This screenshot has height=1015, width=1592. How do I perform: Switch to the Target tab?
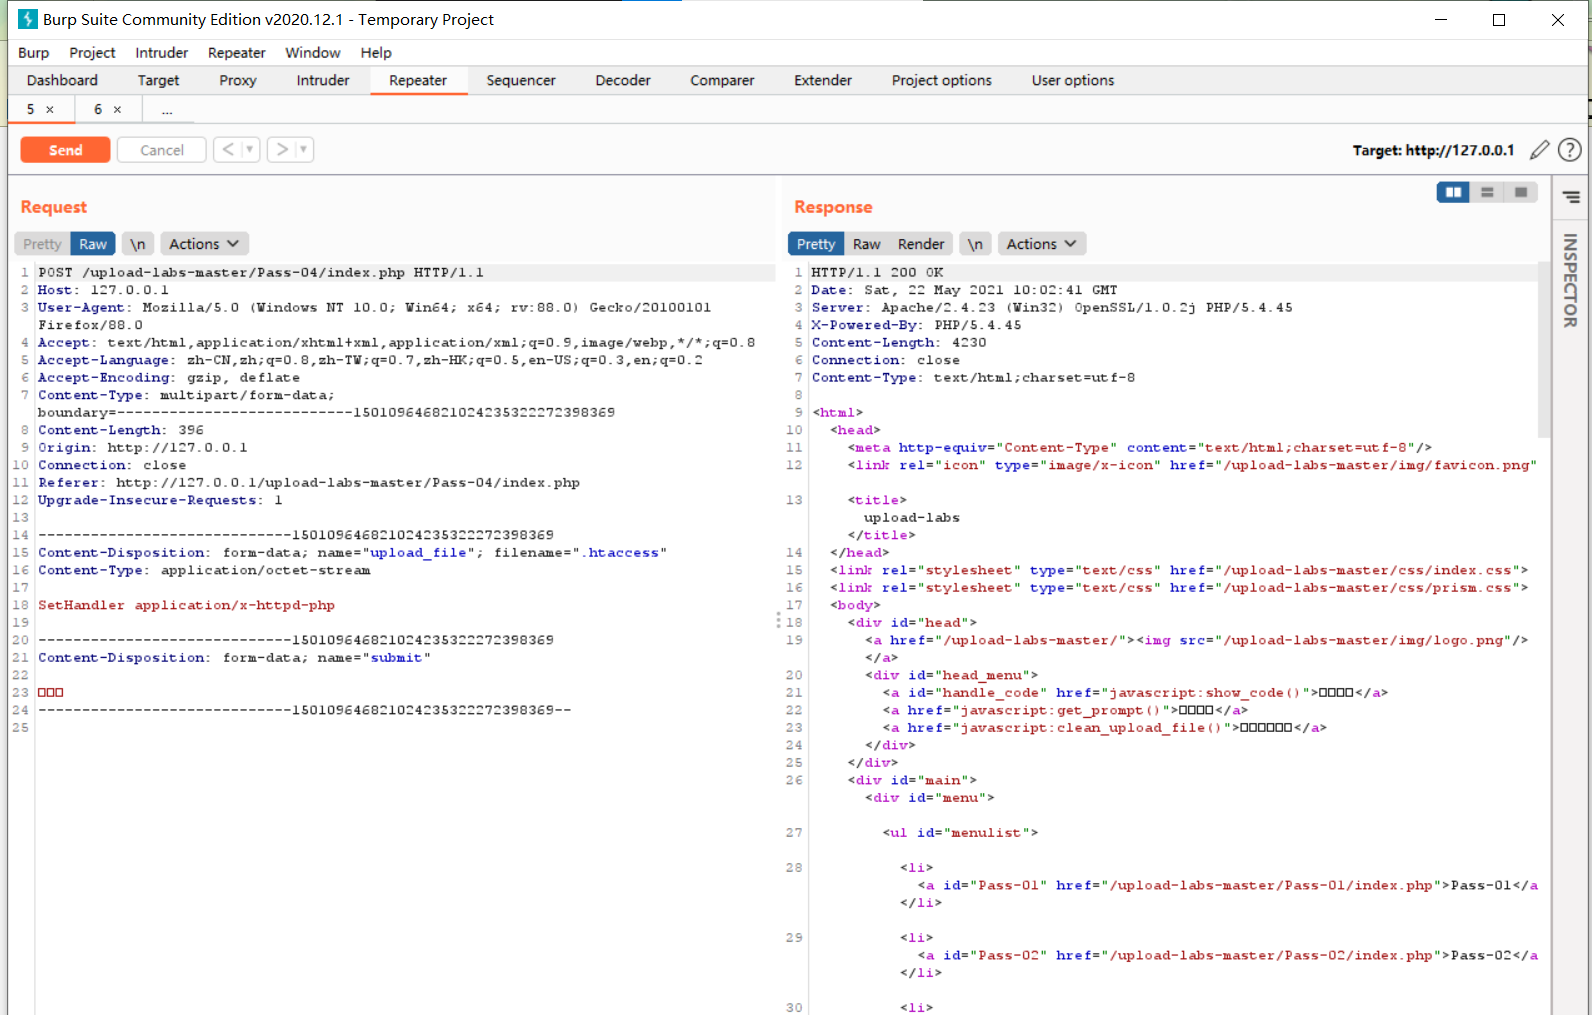click(x=159, y=81)
